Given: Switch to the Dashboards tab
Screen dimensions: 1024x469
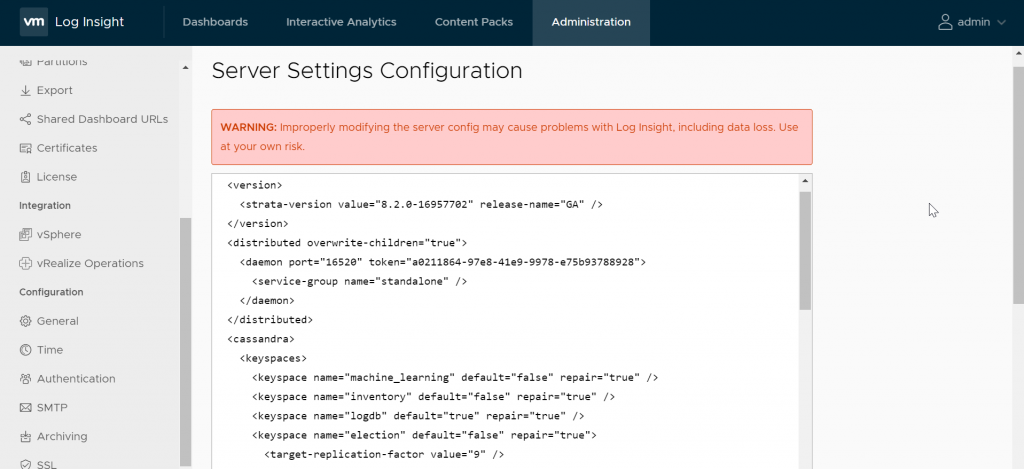Looking at the screenshot, I should tap(215, 22).
